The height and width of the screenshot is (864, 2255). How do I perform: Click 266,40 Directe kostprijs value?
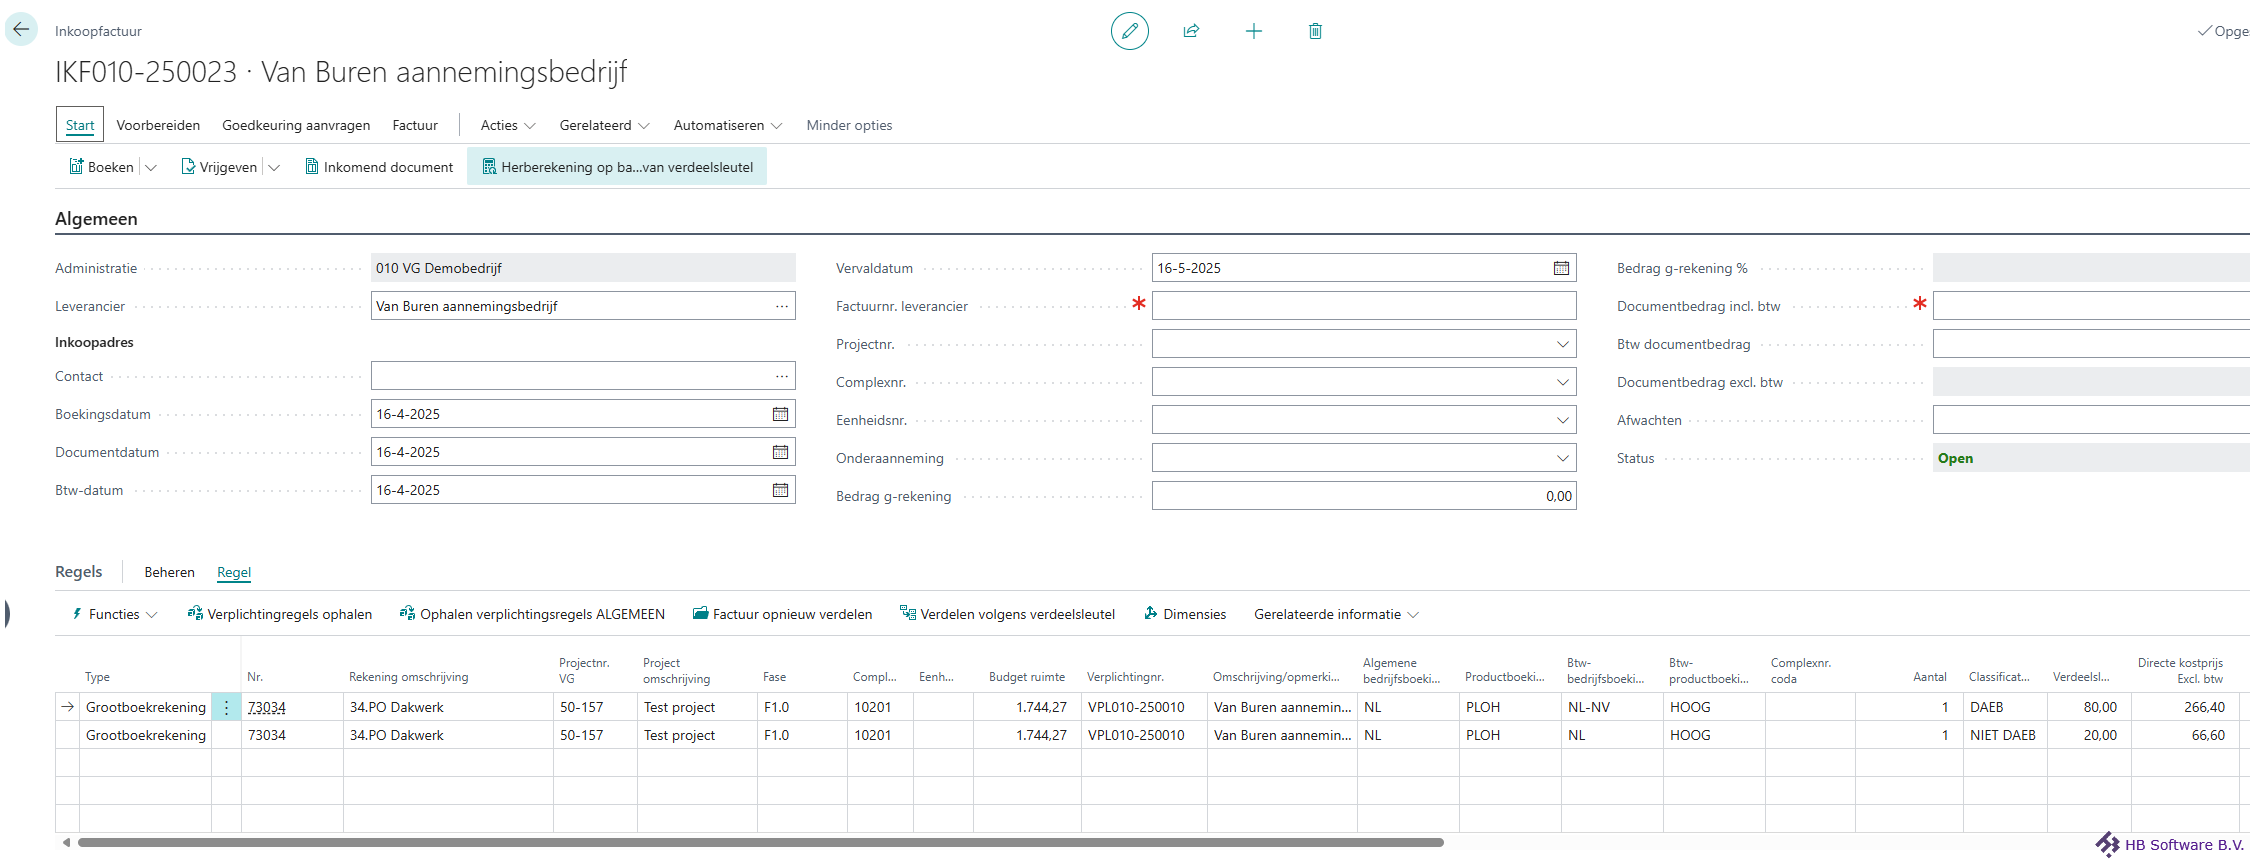click(2185, 707)
